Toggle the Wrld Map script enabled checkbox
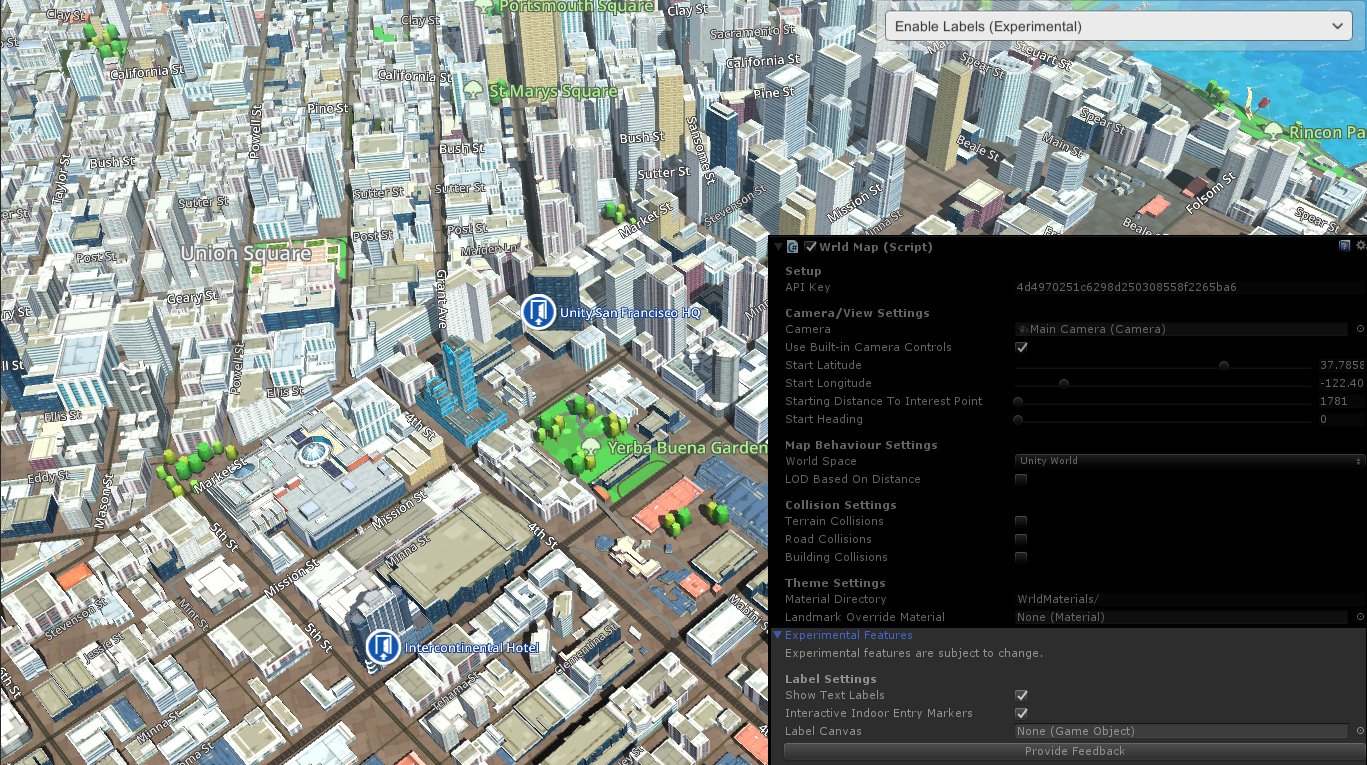The width and height of the screenshot is (1367, 765). [x=811, y=247]
